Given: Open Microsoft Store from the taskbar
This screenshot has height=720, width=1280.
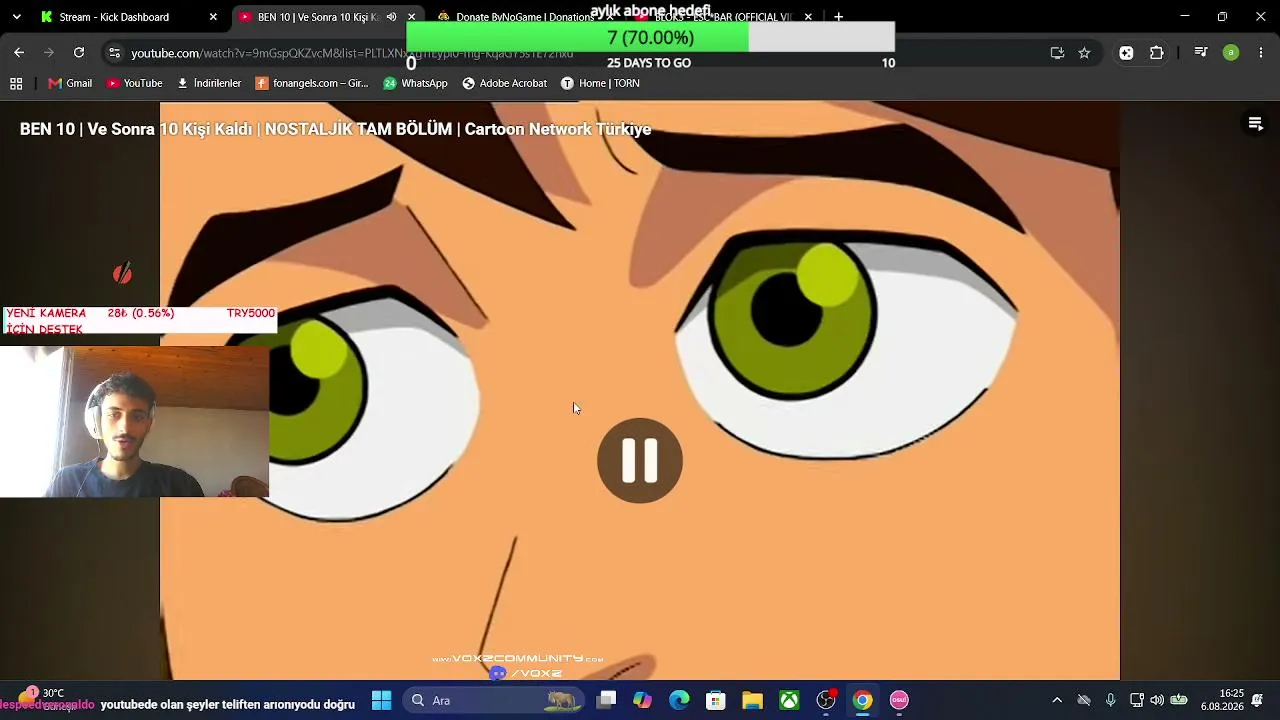Looking at the screenshot, I should coord(716,700).
